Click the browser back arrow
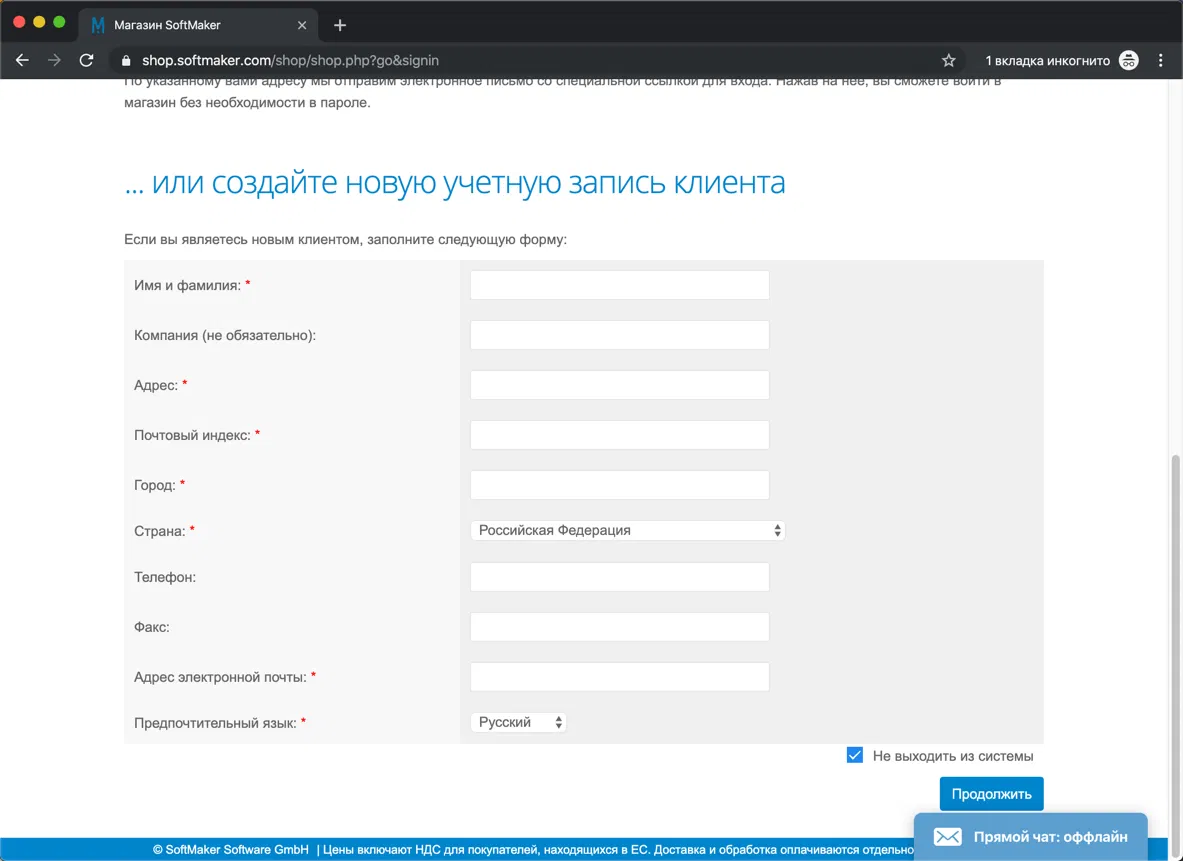This screenshot has width=1183, height=861. [22, 60]
